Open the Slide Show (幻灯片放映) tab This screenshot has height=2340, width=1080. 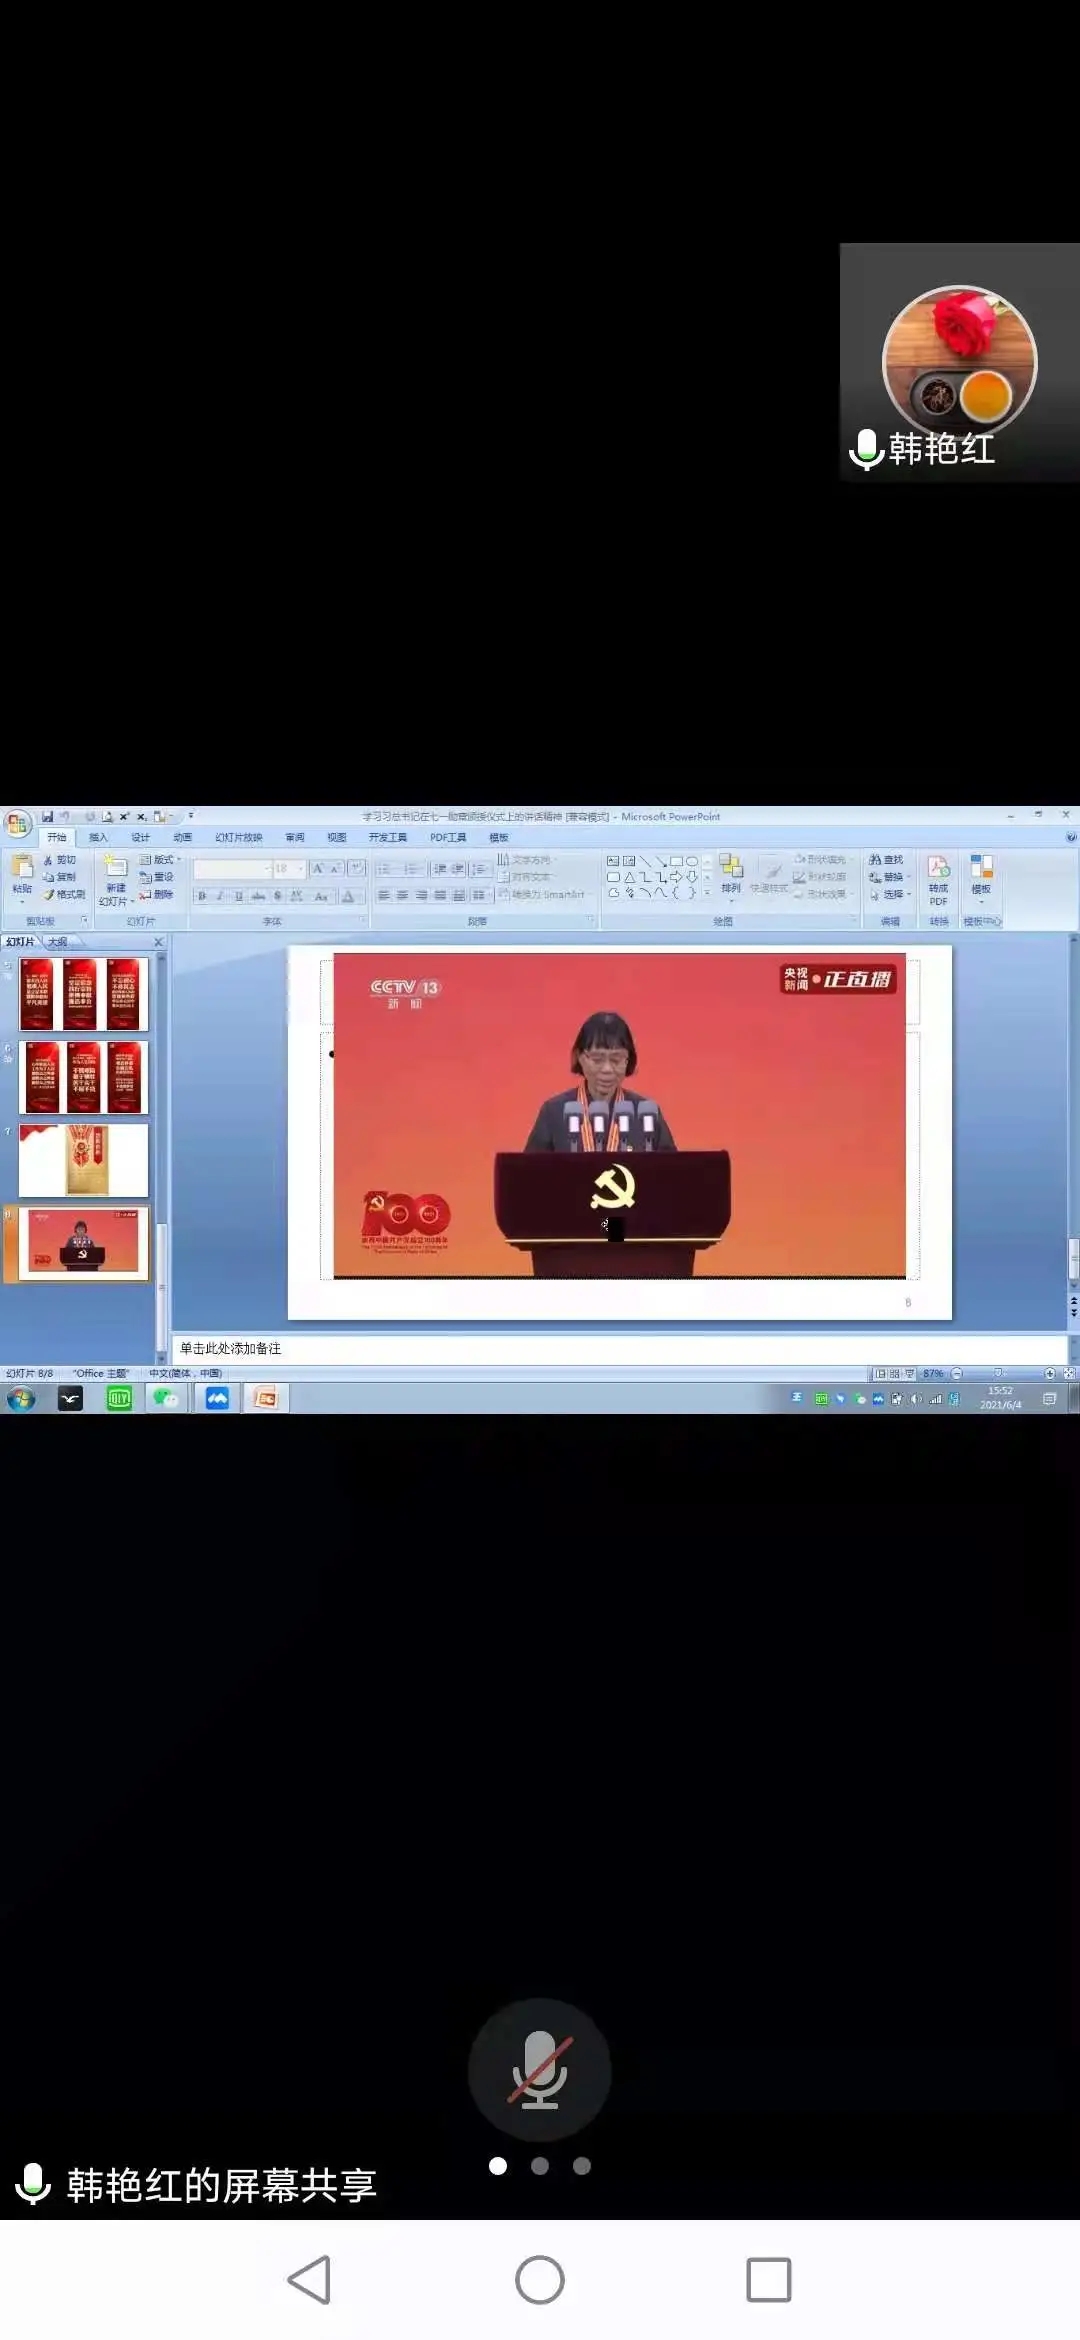coord(238,838)
